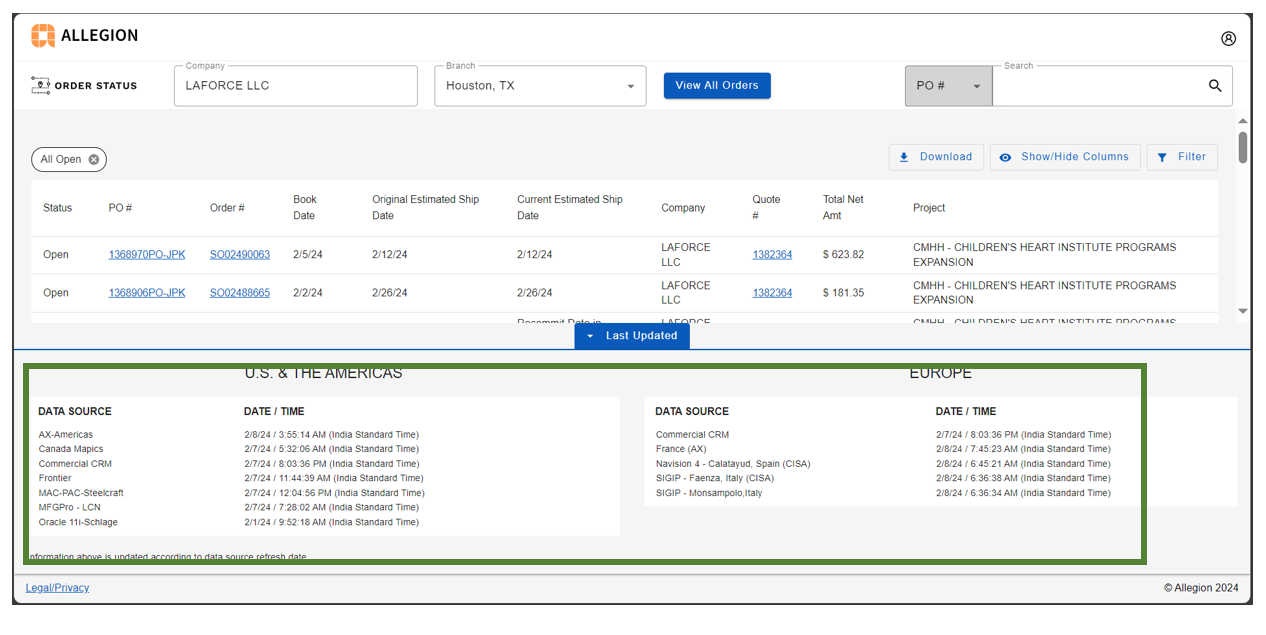The height and width of the screenshot is (635, 1266).
Task: Click the $ 181.35 amount cell
Action: click(x=843, y=293)
